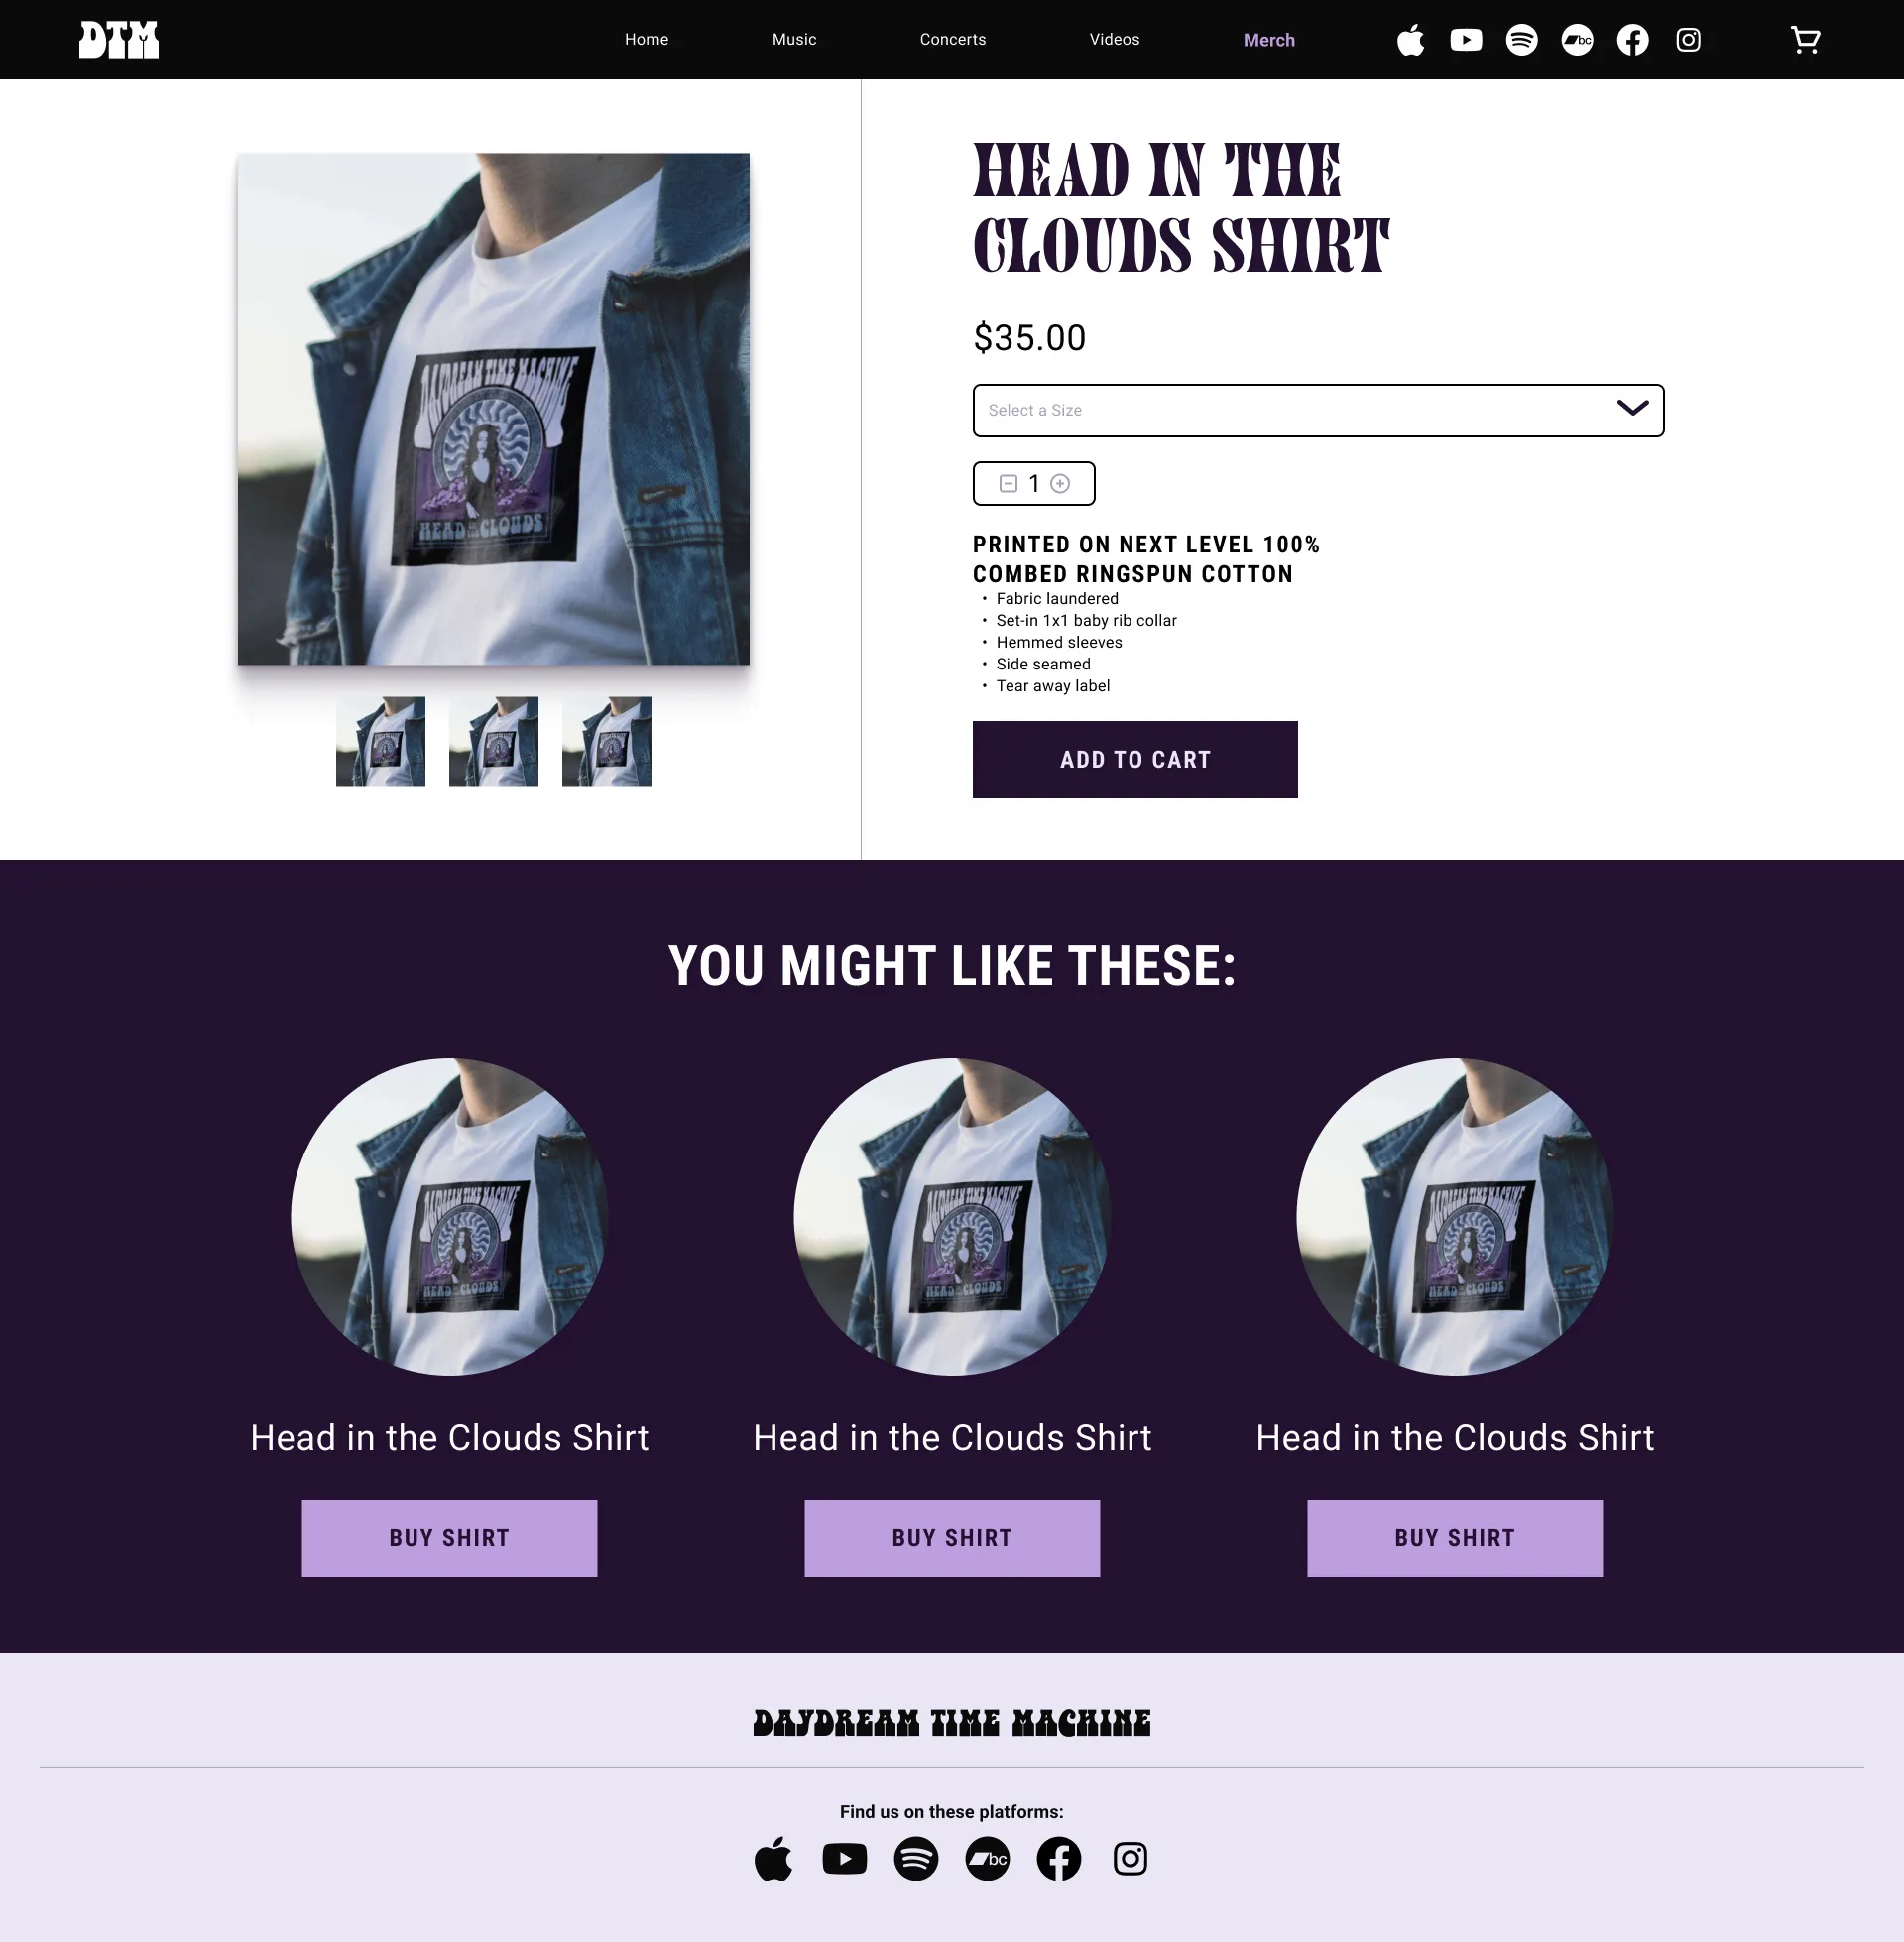1904x1942 pixels.
Task: Go to the Concerts menu item
Action: tap(953, 40)
